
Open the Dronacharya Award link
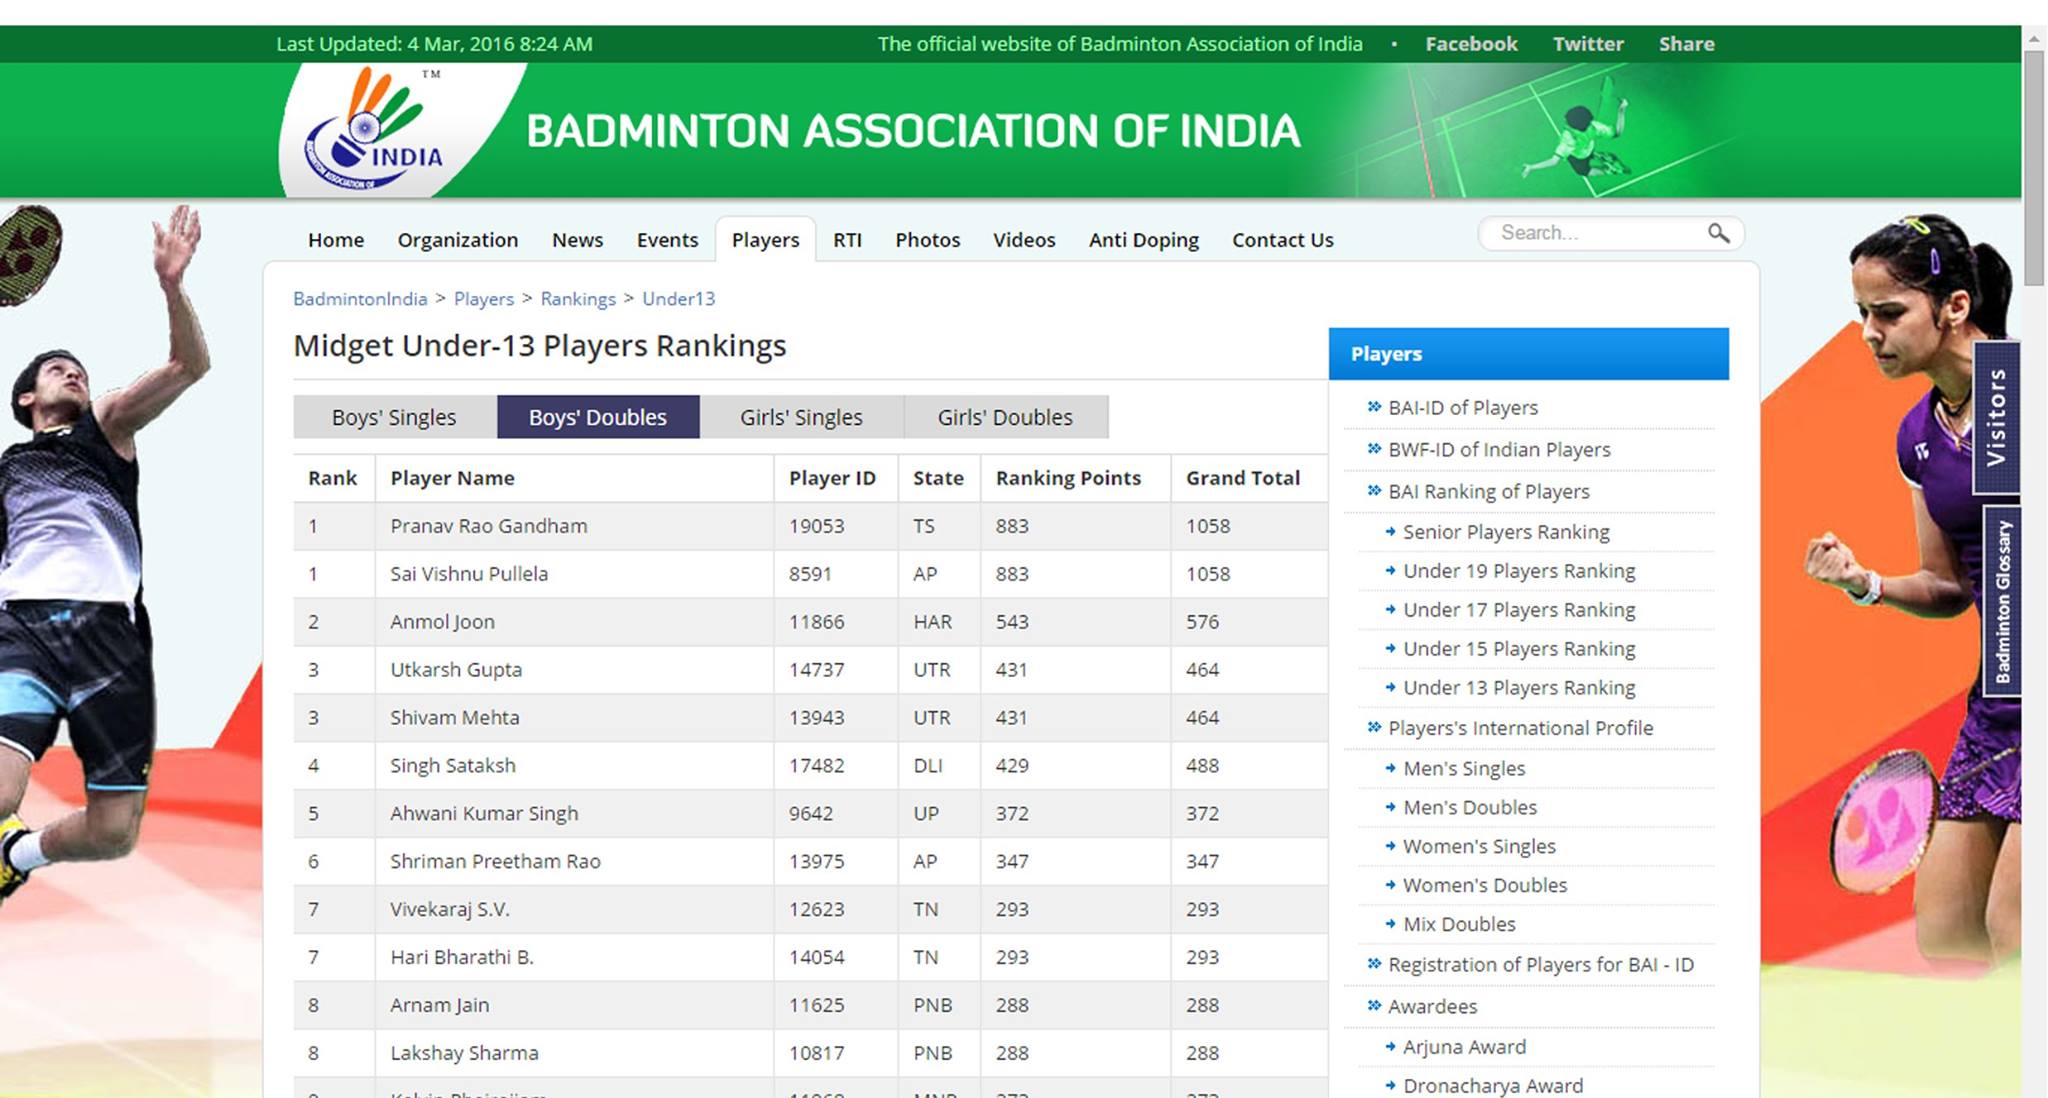tap(1493, 1086)
